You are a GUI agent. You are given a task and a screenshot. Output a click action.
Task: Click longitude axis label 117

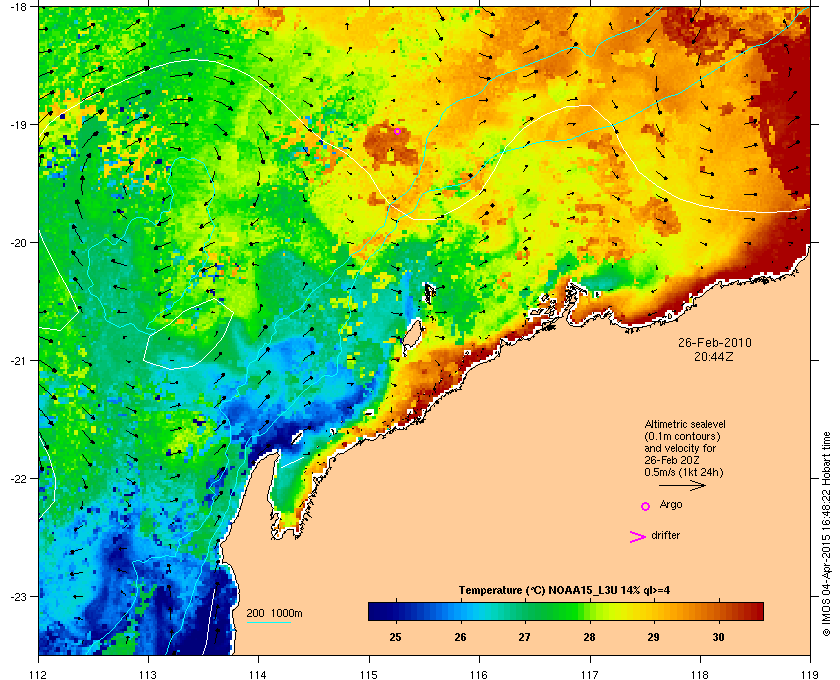pyautogui.click(x=589, y=674)
